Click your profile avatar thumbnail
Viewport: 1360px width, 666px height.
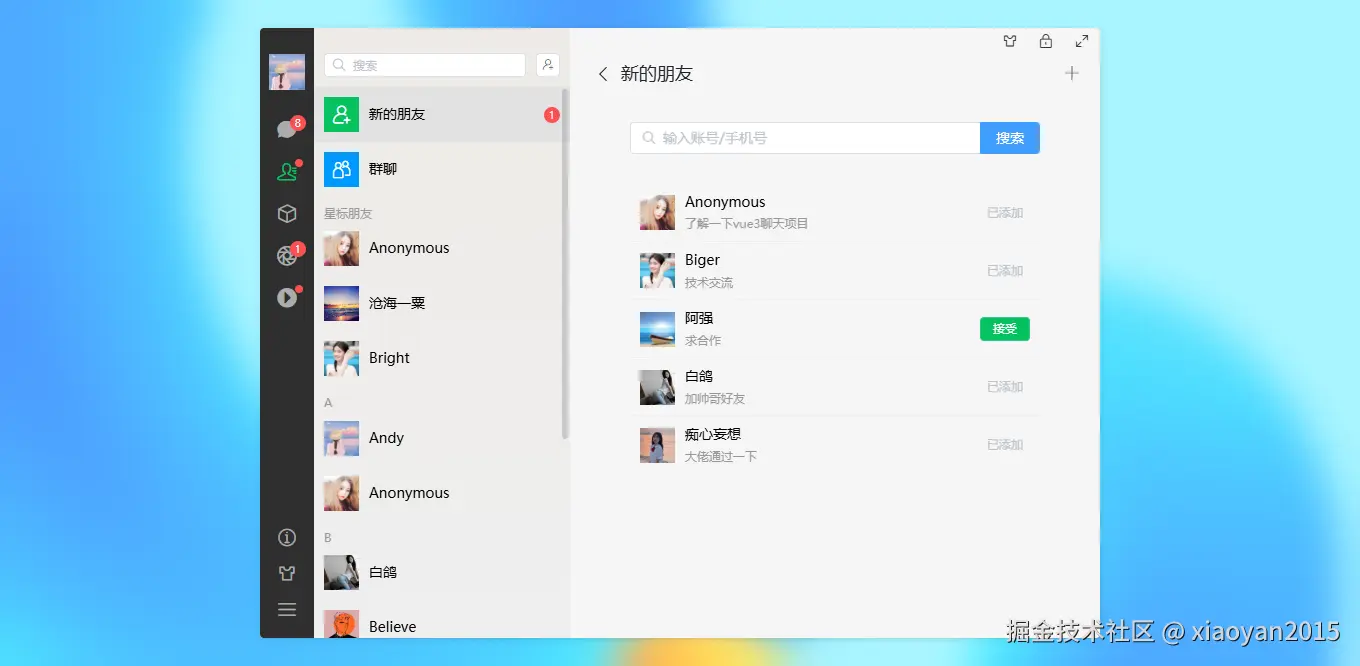click(287, 71)
